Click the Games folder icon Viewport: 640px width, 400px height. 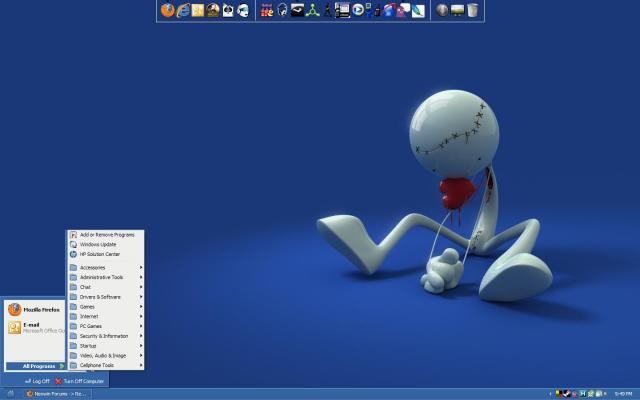pyautogui.click(x=73, y=307)
